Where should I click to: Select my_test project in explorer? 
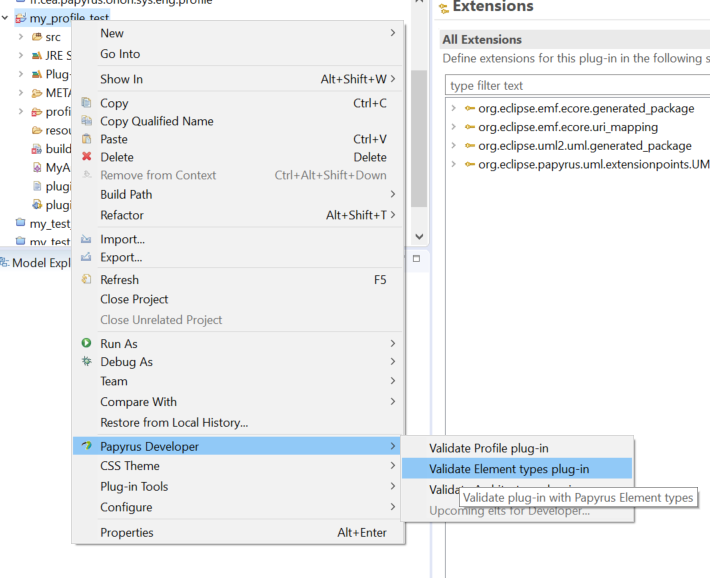point(43,224)
